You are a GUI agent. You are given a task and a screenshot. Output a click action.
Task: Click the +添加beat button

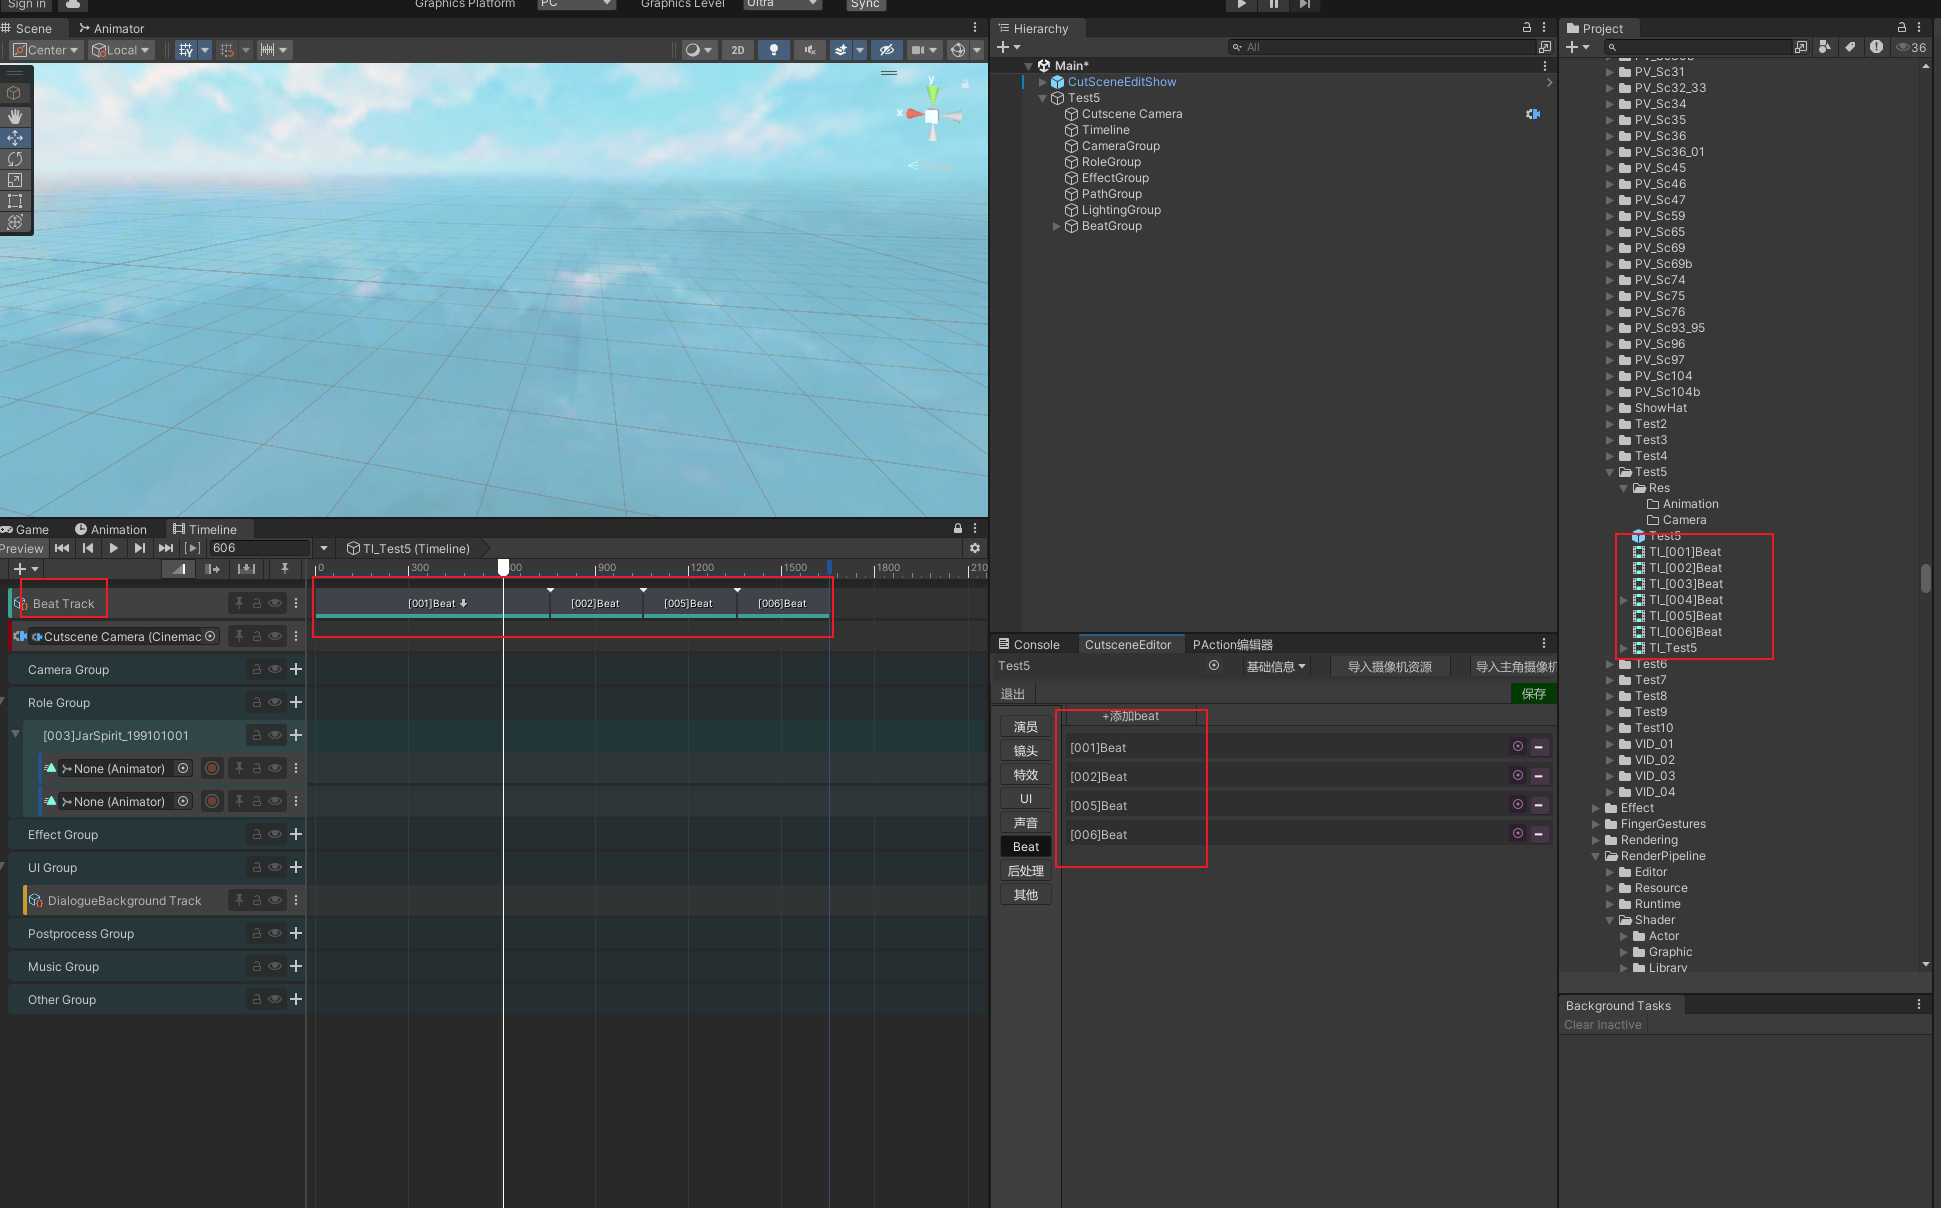[x=1131, y=716]
